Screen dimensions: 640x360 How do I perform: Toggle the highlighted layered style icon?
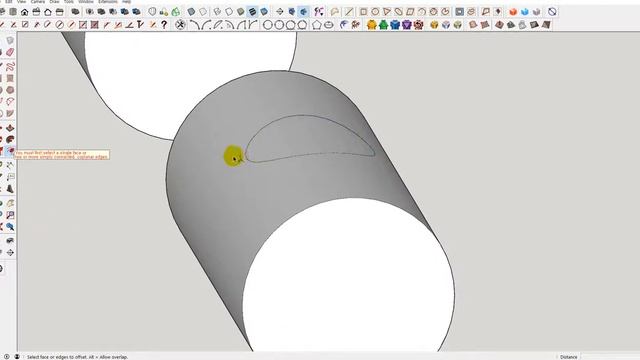click(x=252, y=11)
